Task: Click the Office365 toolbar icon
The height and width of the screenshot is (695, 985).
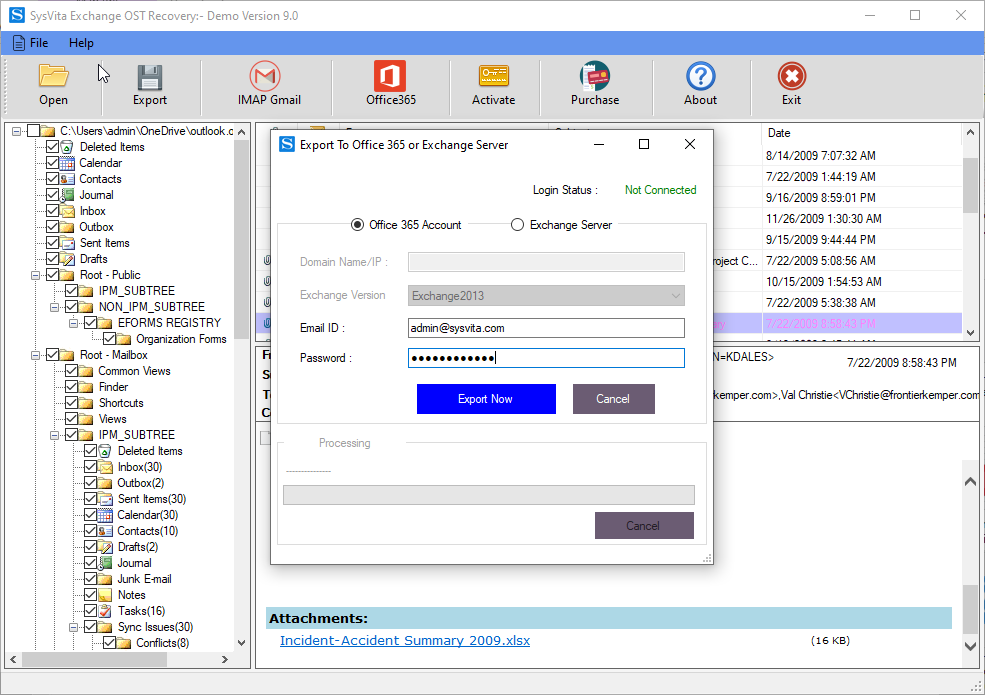Action: pyautogui.click(x=390, y=76)
